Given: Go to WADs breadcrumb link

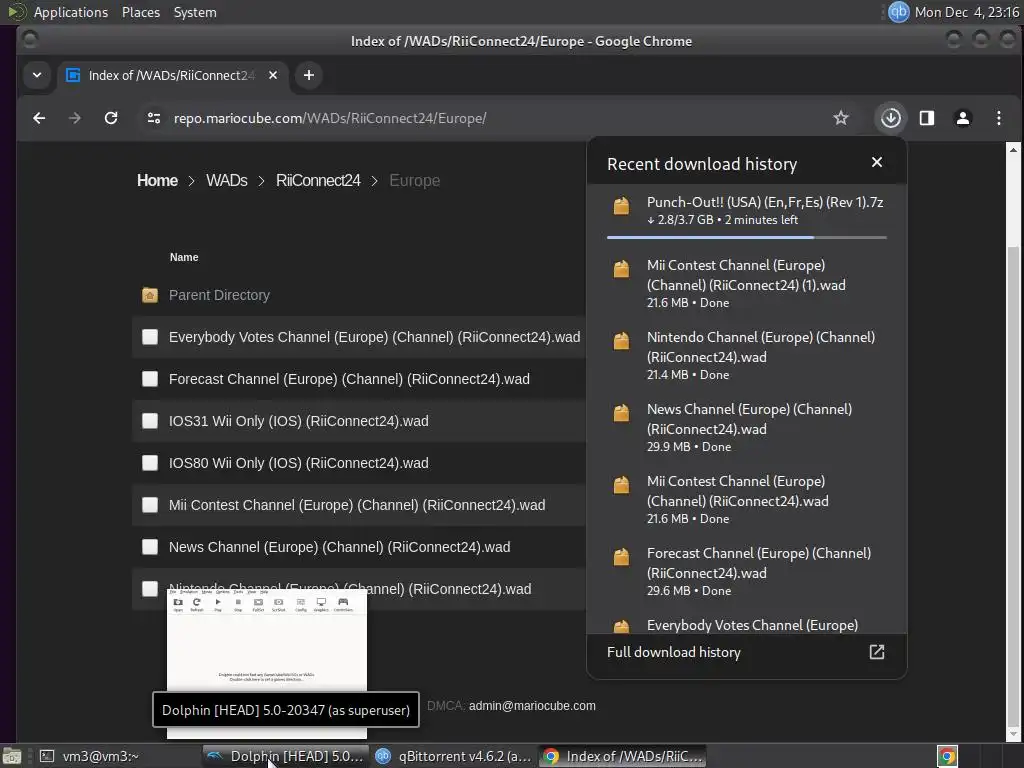Looking at the screenshot, I should pos(227,180).
